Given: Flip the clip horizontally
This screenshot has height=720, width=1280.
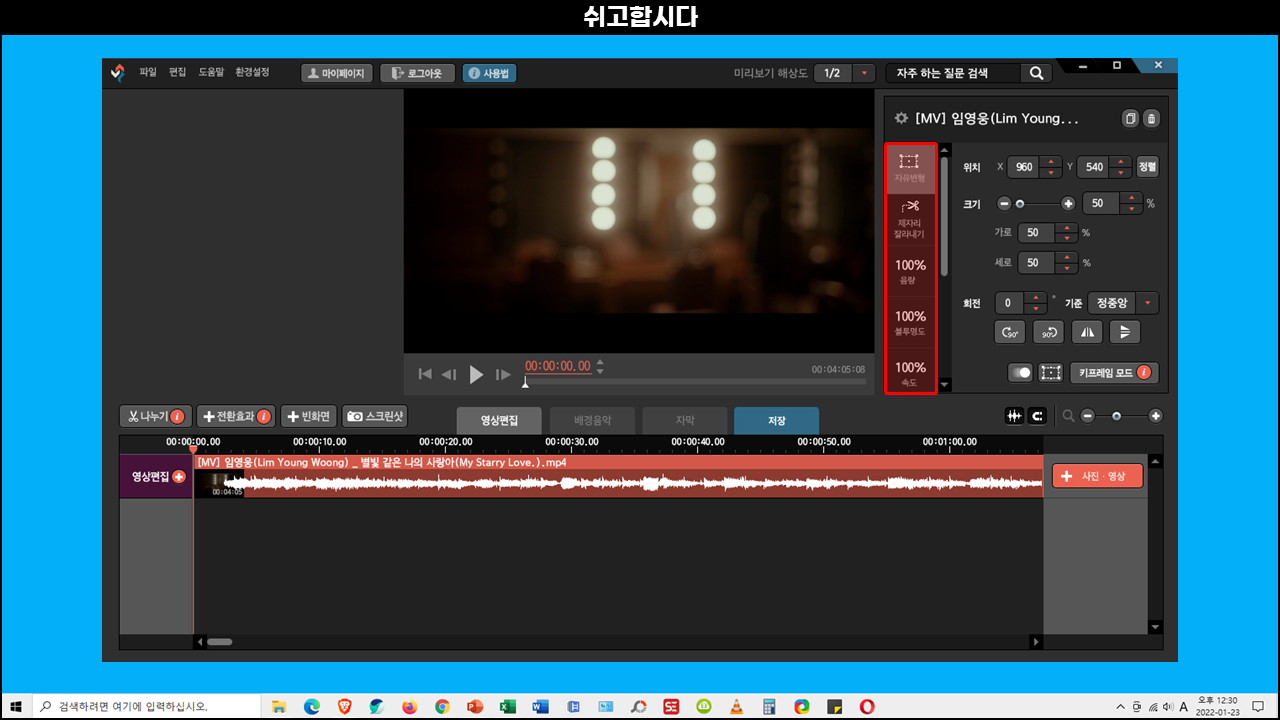Looking at the screenshot, I should 1087,332.
